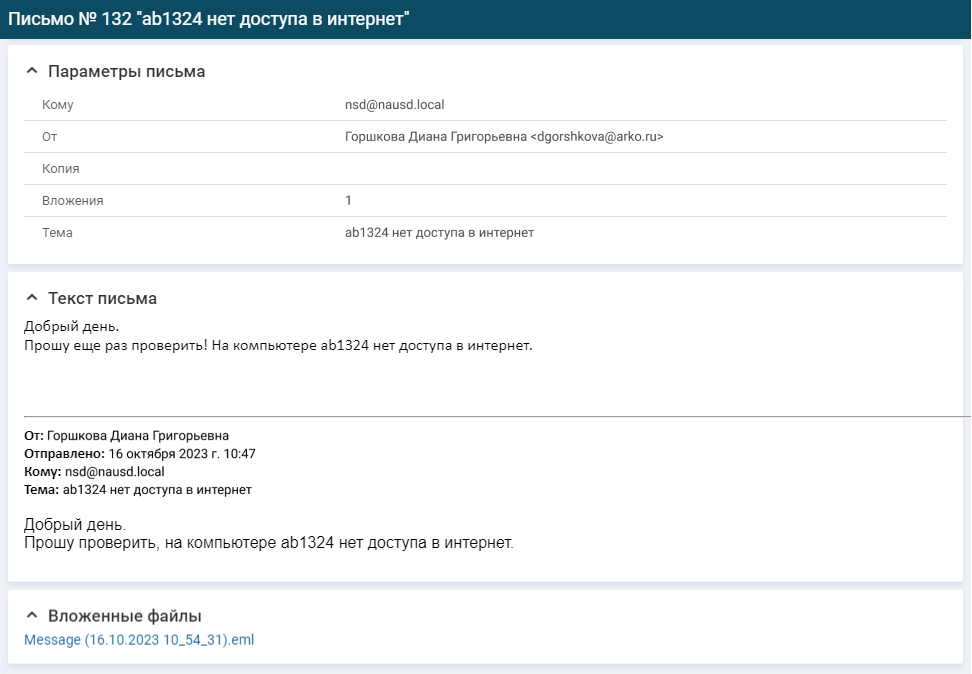972x674 pixels.
Task: Open attachment Message (16.10.2023 10_54_31).eml
Action: [x=139, y=640]
